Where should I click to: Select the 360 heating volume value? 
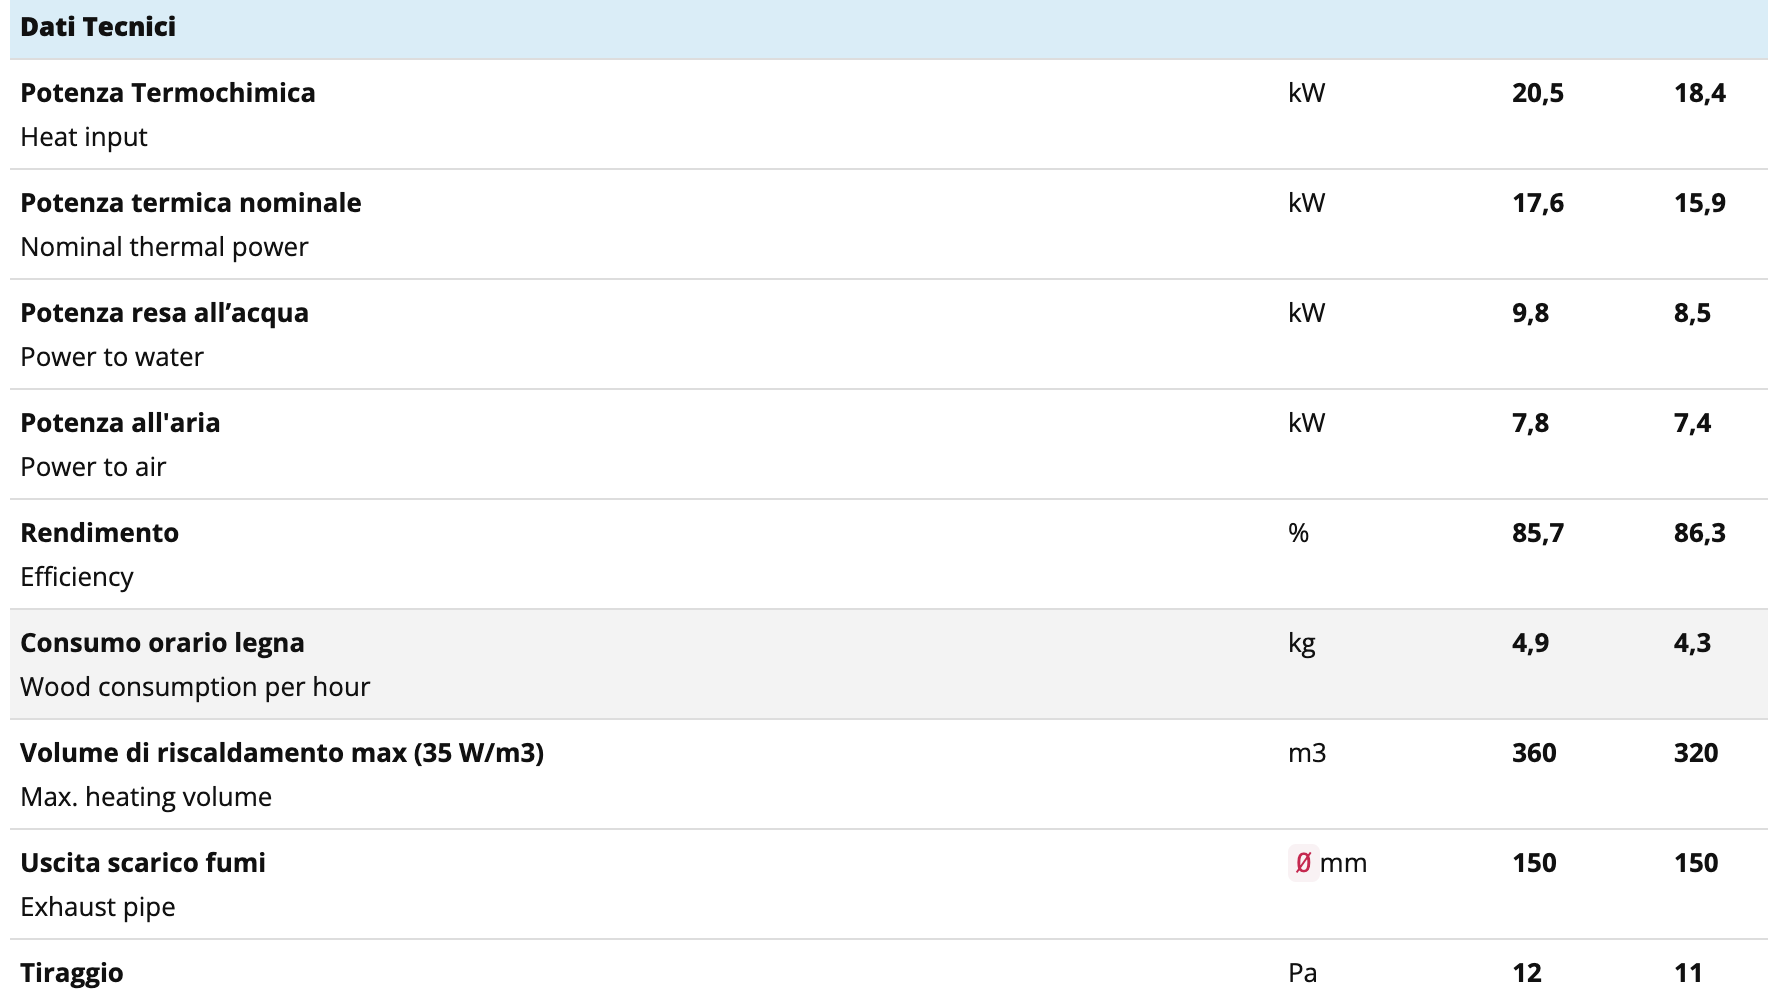point(1534,753)
